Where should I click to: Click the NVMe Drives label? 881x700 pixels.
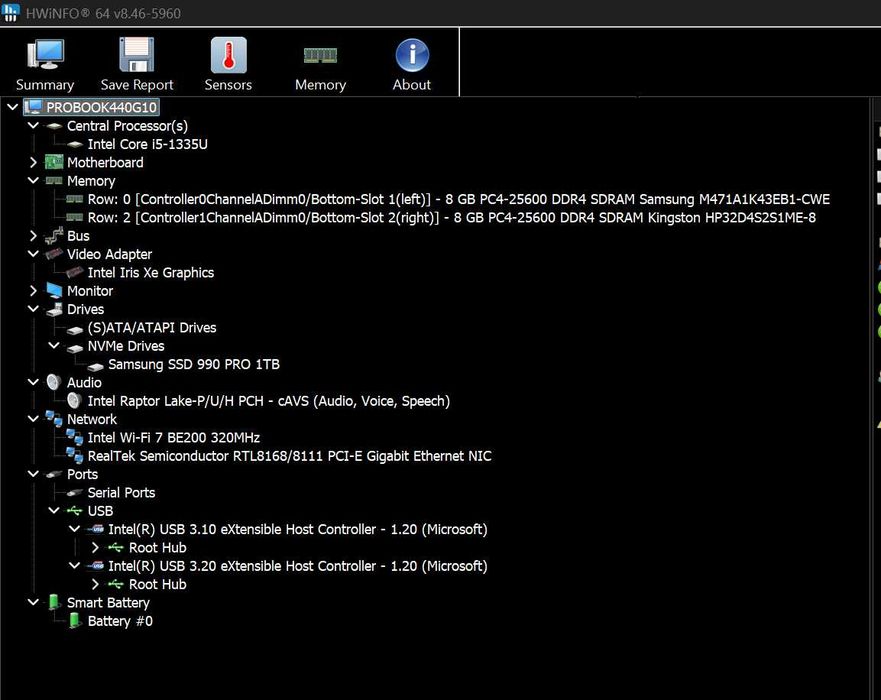[x=126, y=346]
